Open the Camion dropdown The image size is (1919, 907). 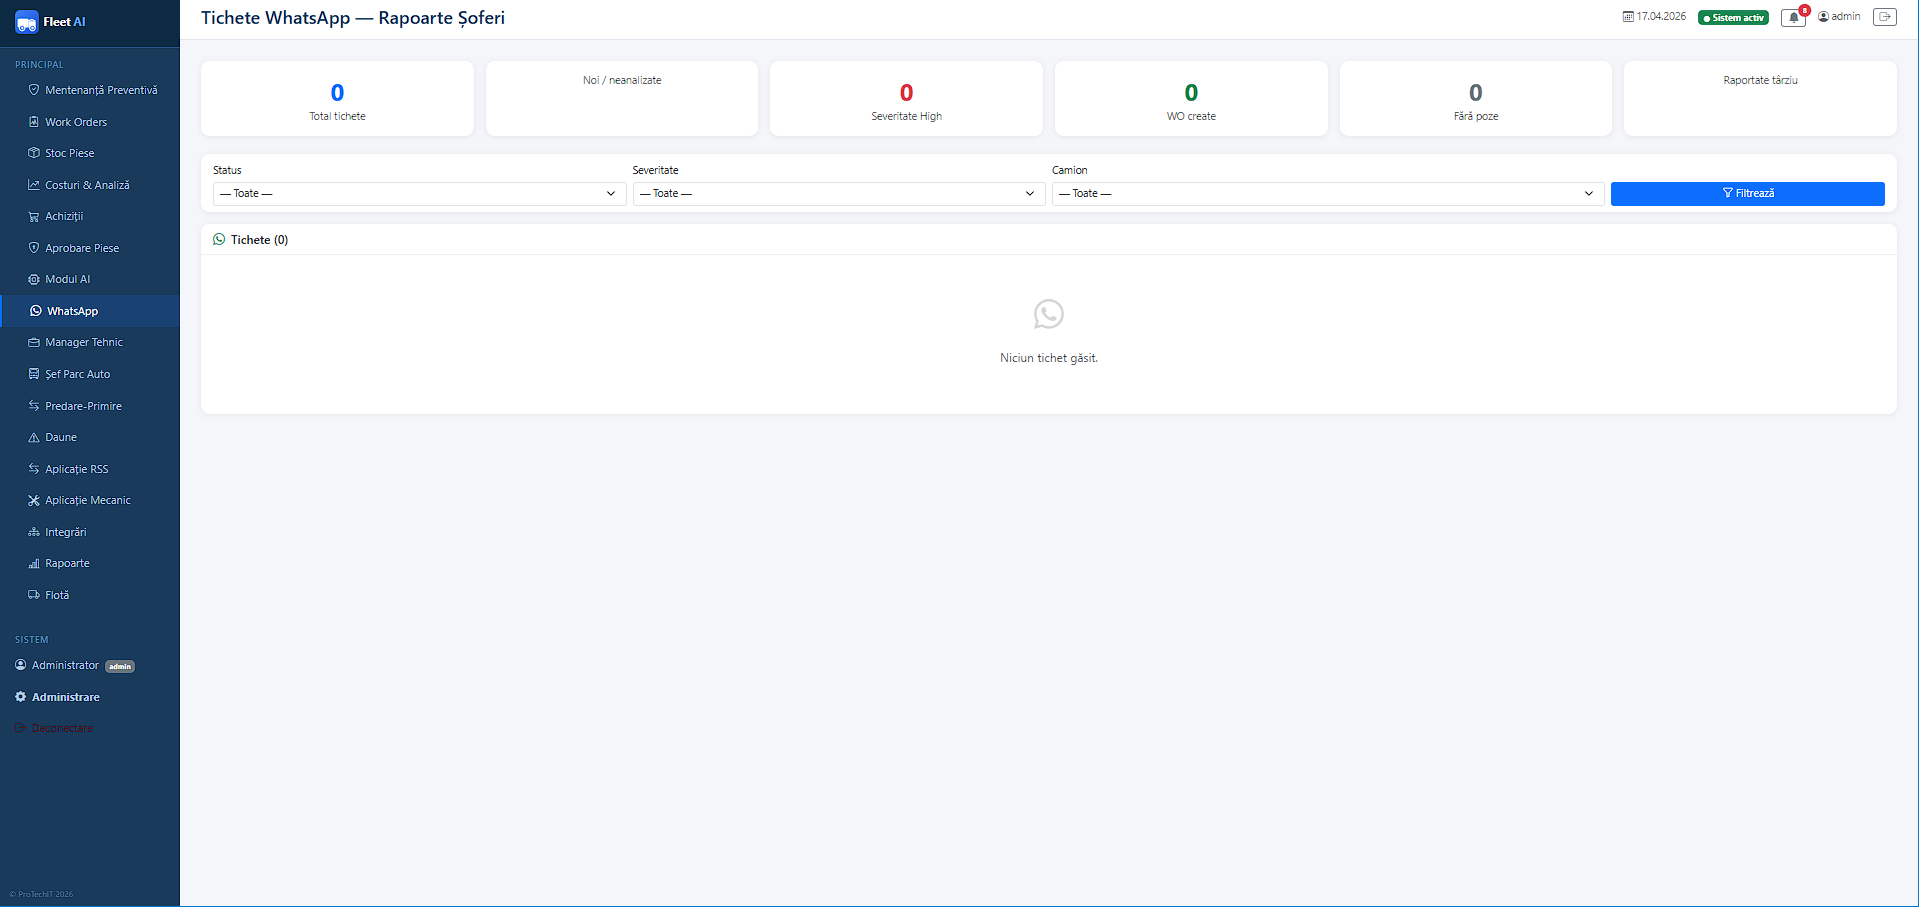(1328, 194)
